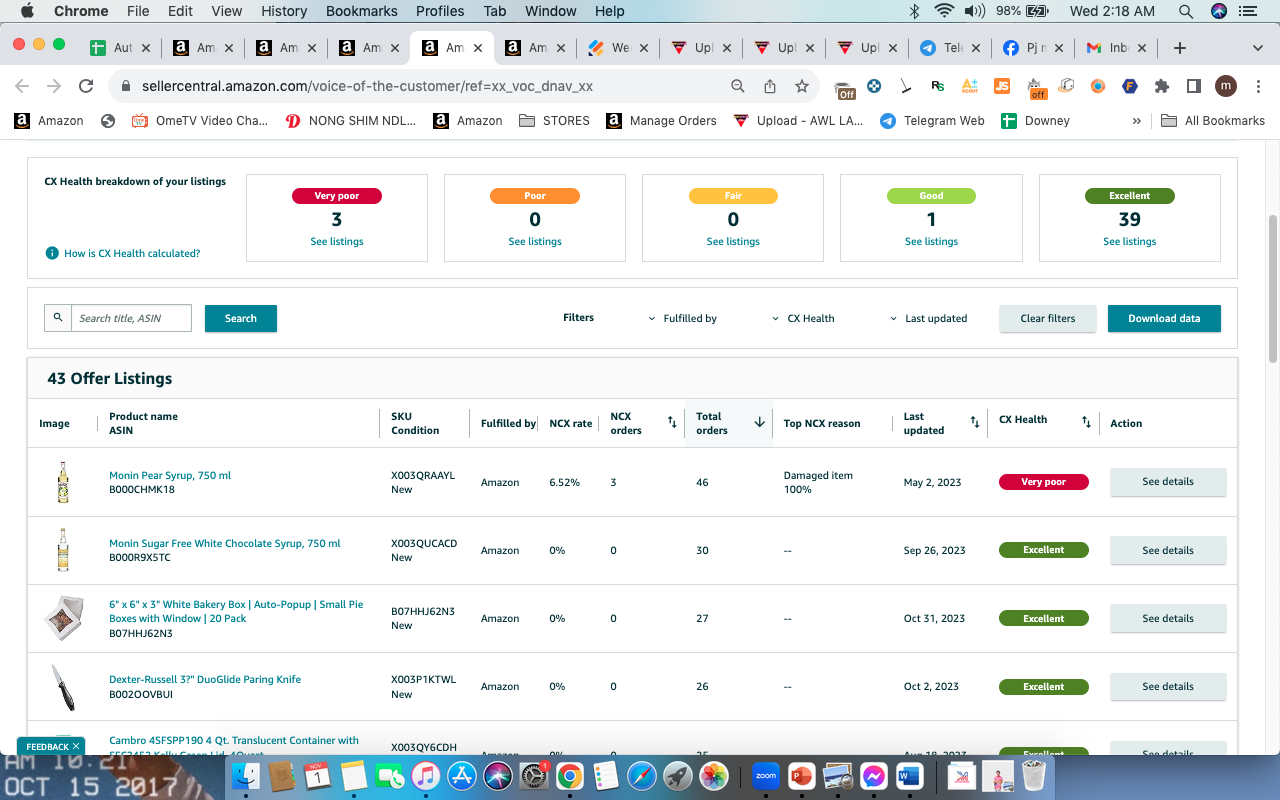Sort the table by Total orders arrow
The width and height of the screenshot is (1280, 800).
tap(759, 423)
